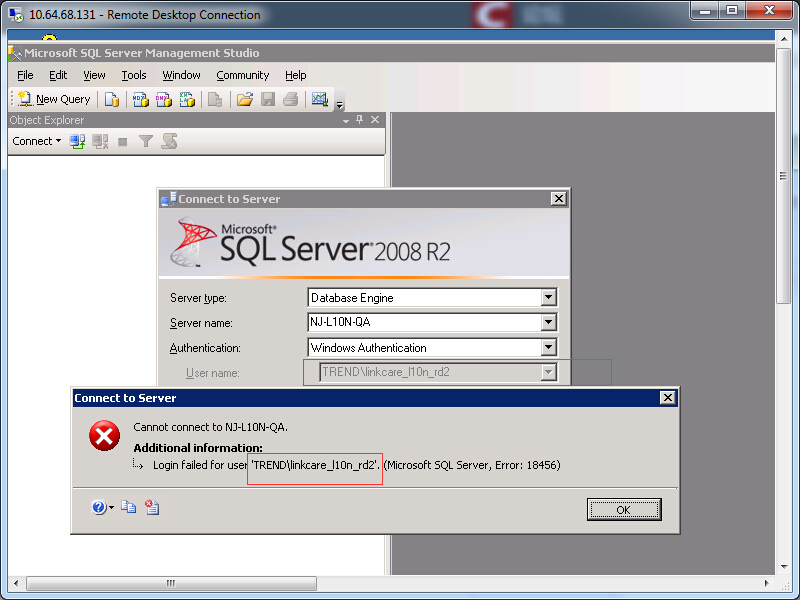The image size is (800, 600).
Task: Click the vertical scrollbar down arrow
Action: [x=784, y=566]
